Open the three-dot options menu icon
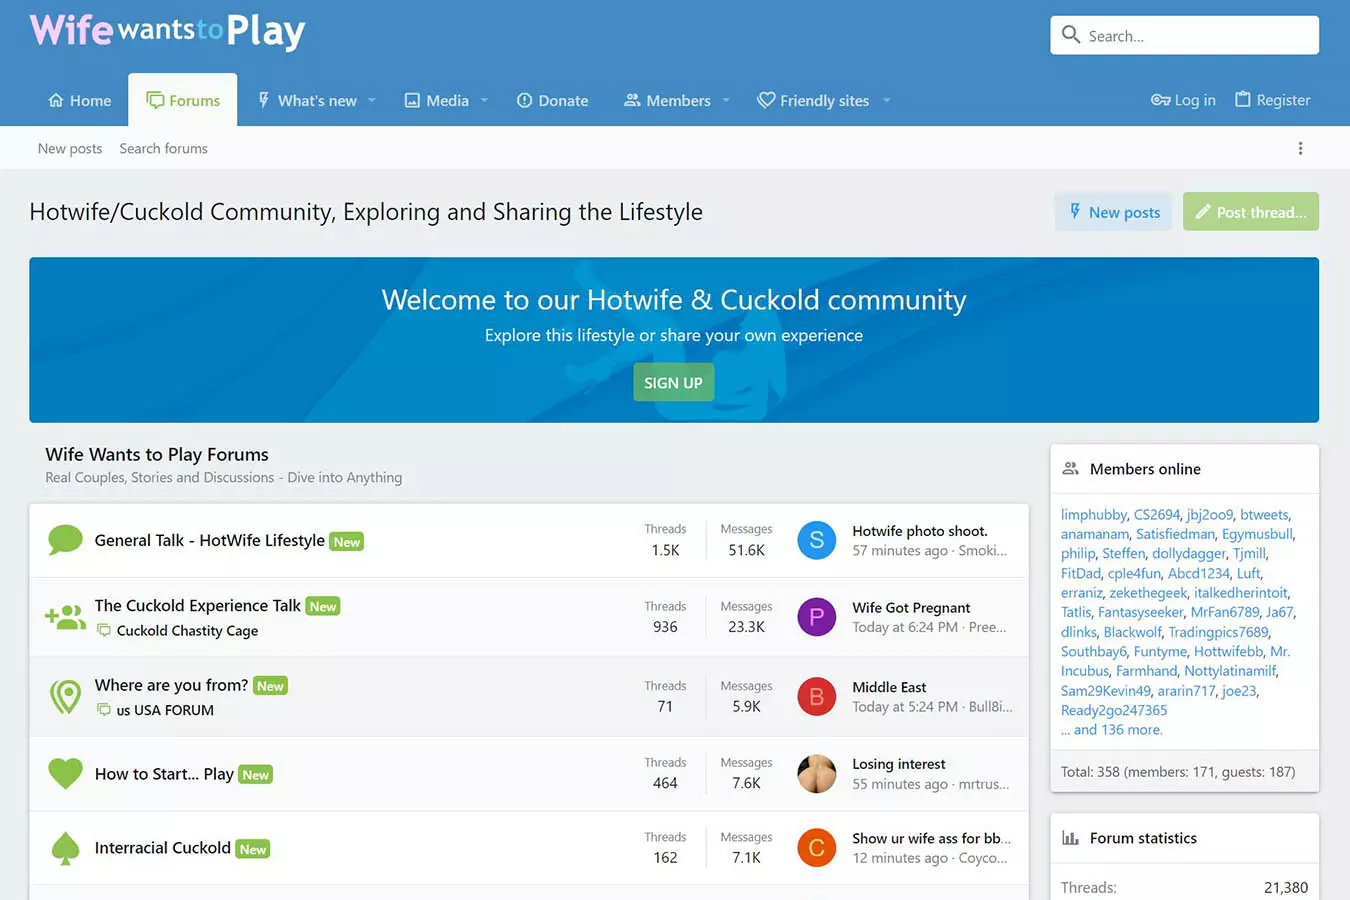The width and height of the screenshot is (1350, 900). click(x=1300, y=148)
